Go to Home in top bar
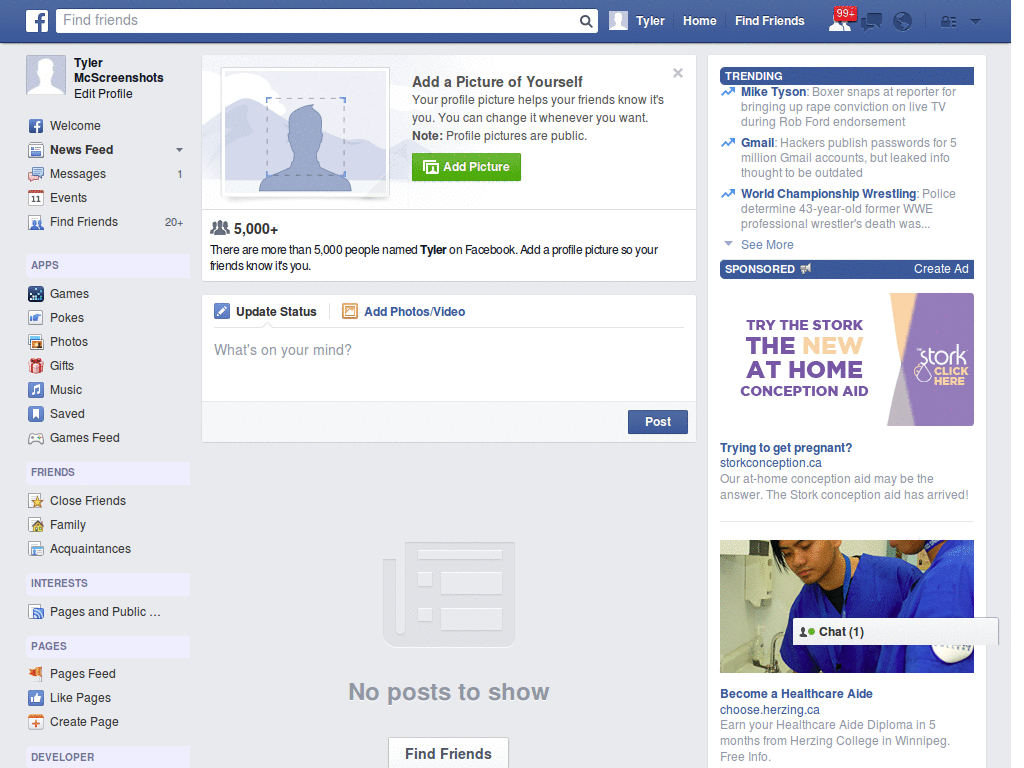1024x768 pixels. point(699,21)
